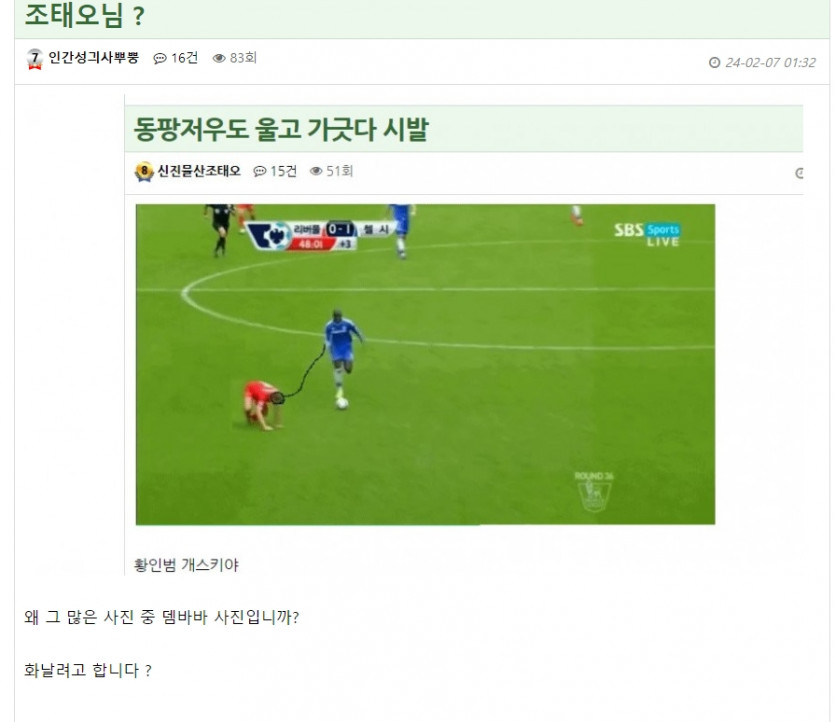Click the cut-off clock icon in the quoted post
This screenshot has width=835, height=722.
(x=799, y=173)
